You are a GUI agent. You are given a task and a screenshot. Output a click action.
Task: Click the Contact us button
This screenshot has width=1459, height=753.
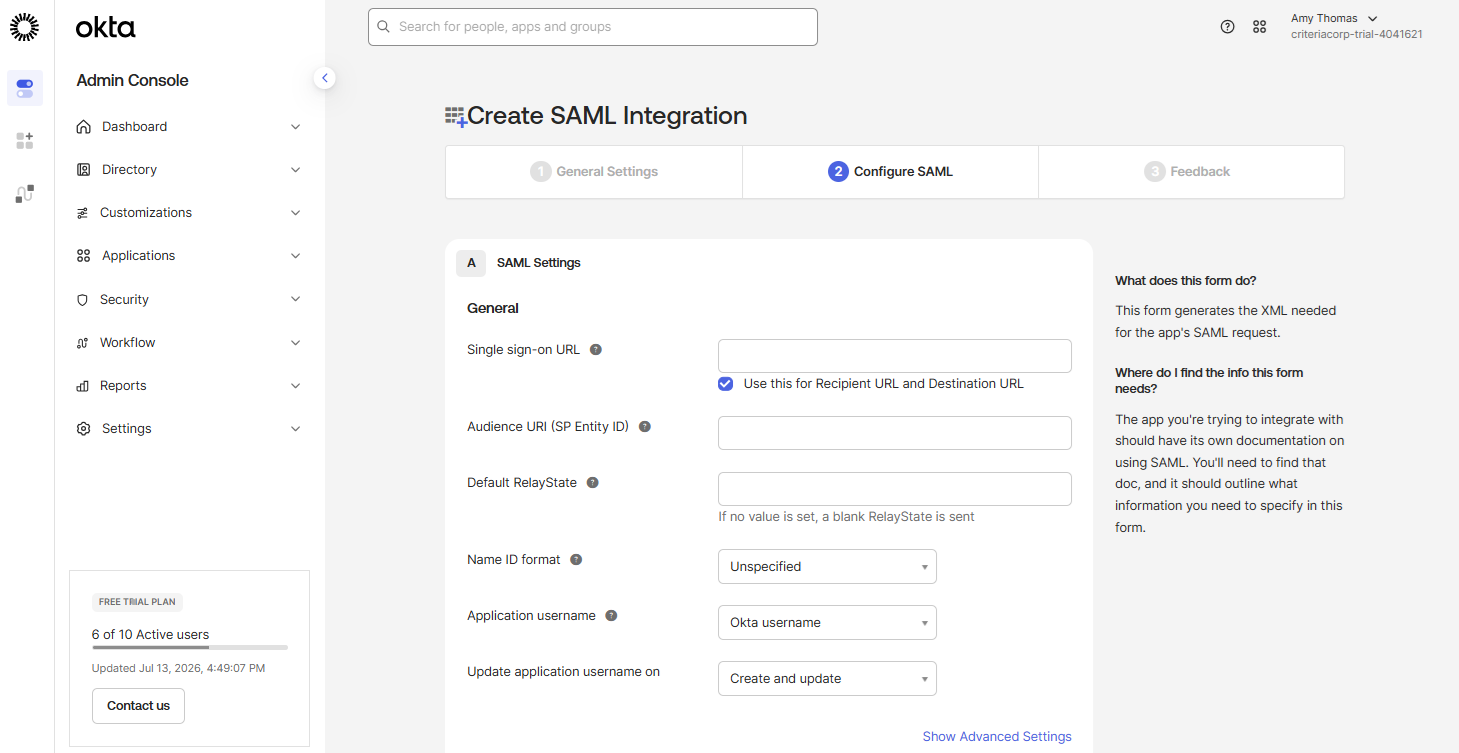pyautogui.click(x=138, y=706)
